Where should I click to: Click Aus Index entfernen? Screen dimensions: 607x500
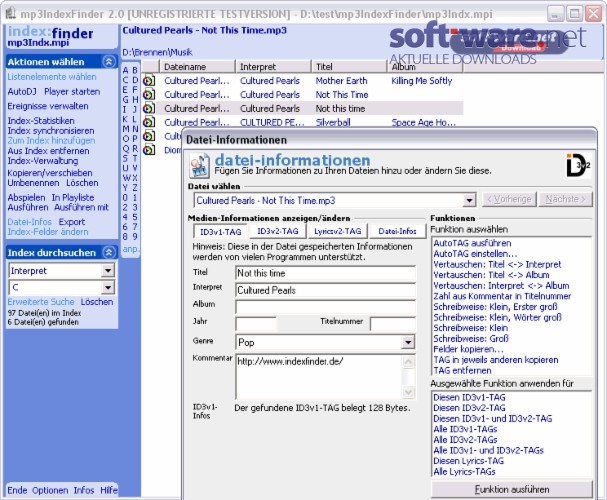[48, 151]
